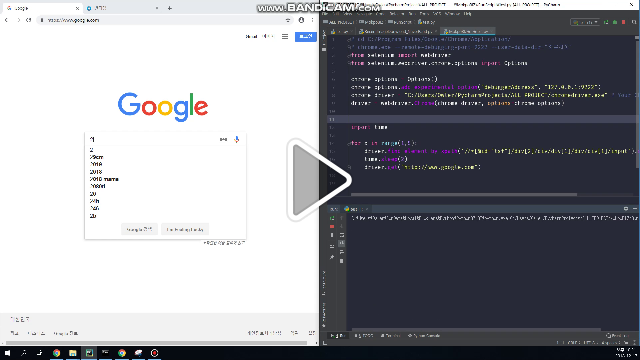Open Bandicam recorder icon in taskbar
This screenshot has width=640, height=360.
(x=154, y=353)
